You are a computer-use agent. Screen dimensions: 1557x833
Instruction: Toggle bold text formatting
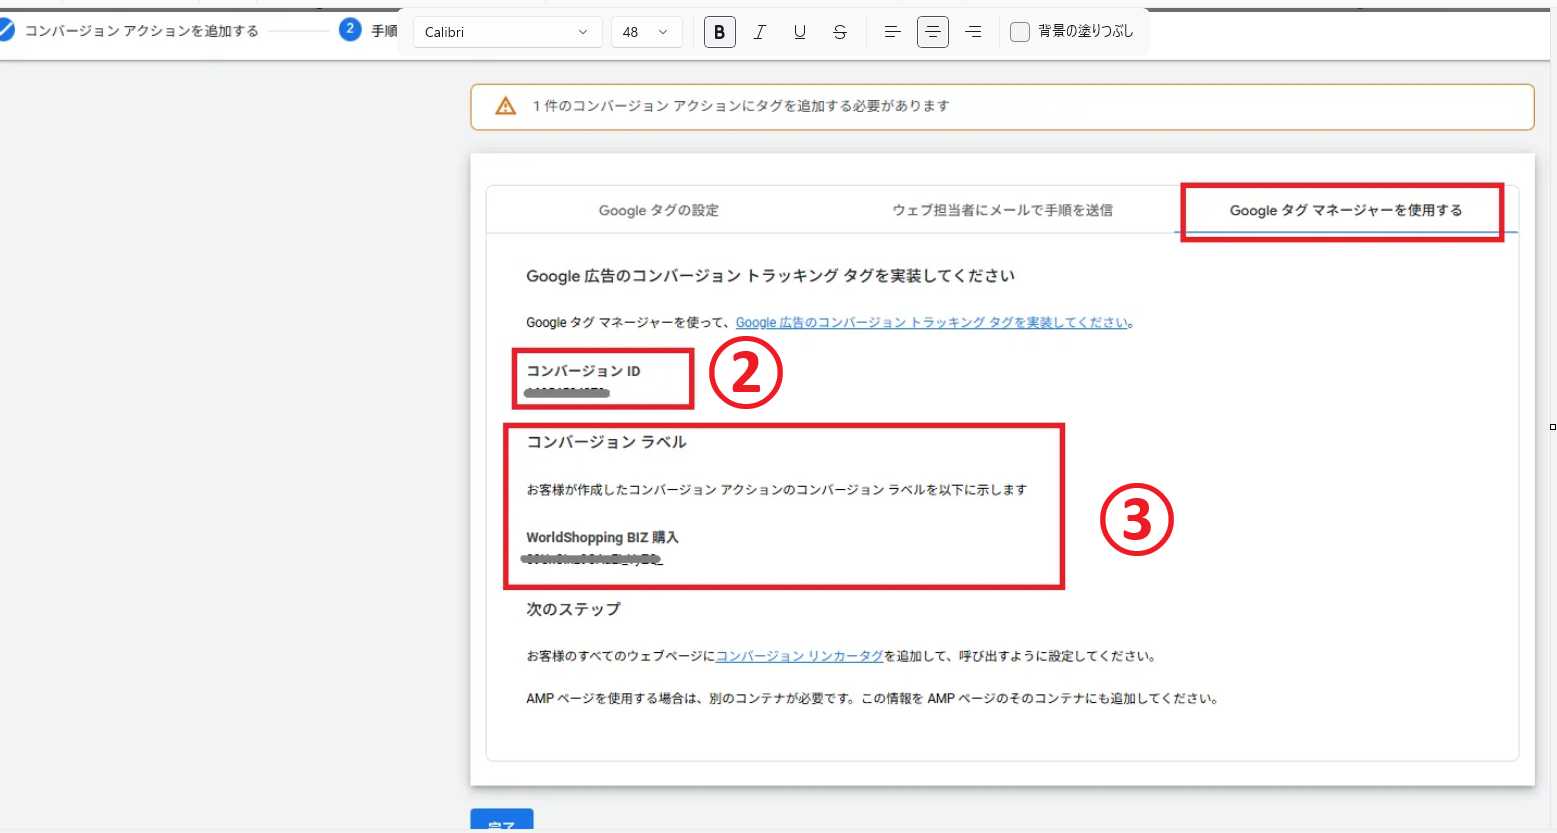(719, 32)
